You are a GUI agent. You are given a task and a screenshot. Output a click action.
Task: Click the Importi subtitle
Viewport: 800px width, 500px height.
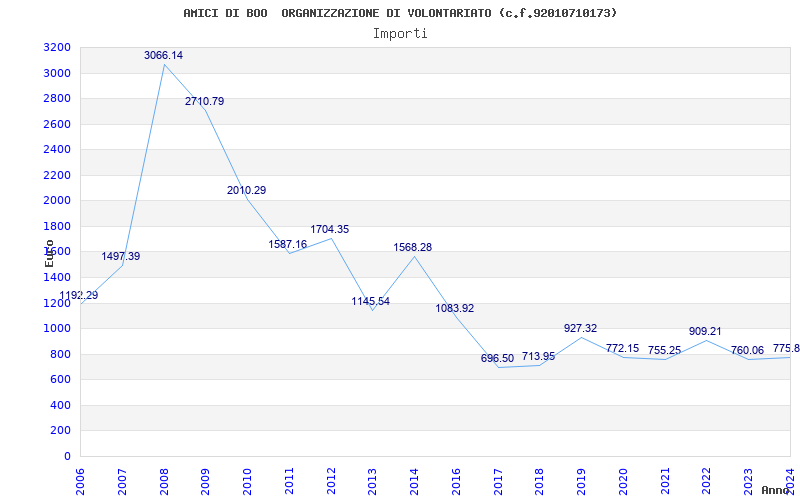pos(400,34)
